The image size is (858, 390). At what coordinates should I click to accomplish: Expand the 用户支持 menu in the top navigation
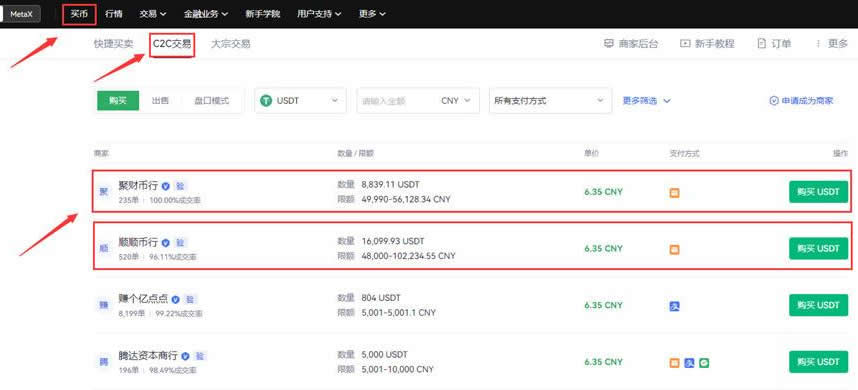(319, 14)
